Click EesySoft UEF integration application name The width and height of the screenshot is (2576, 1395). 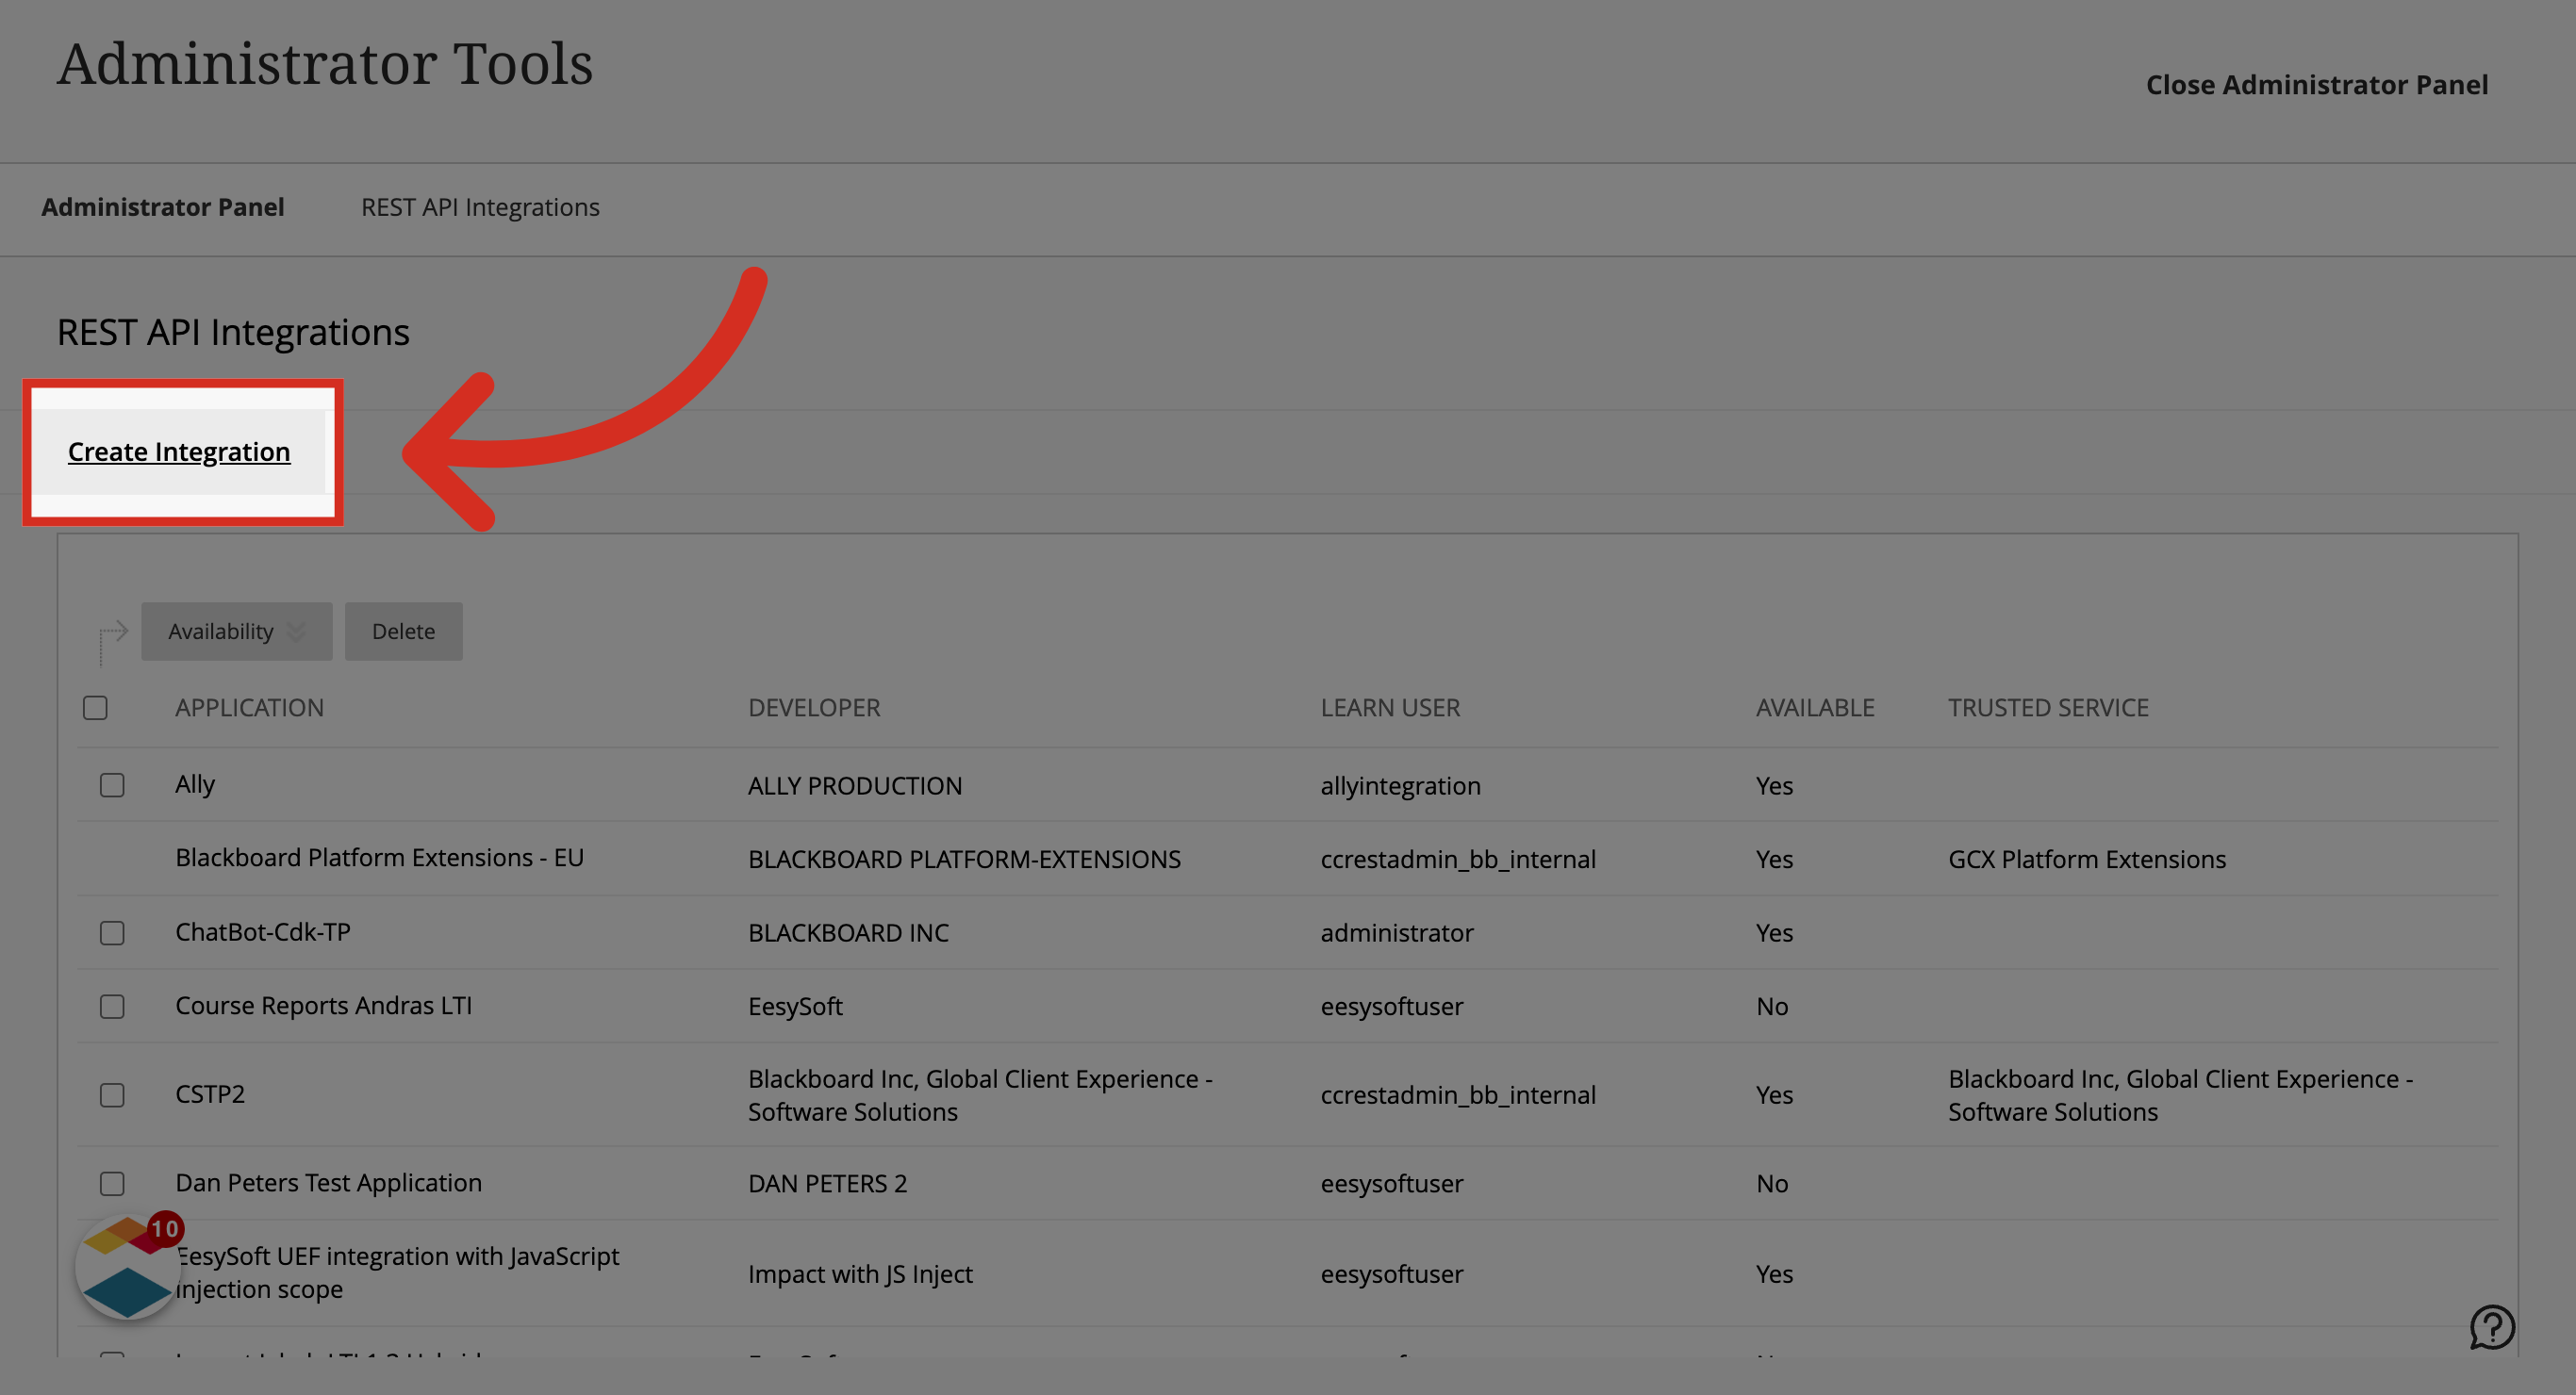point(397,1273)
